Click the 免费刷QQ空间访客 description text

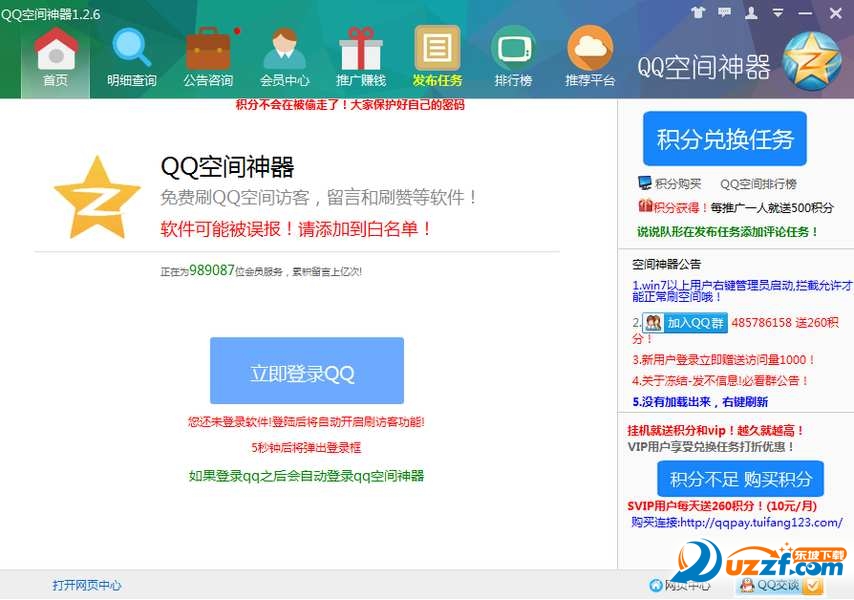[x=318, y=197]
